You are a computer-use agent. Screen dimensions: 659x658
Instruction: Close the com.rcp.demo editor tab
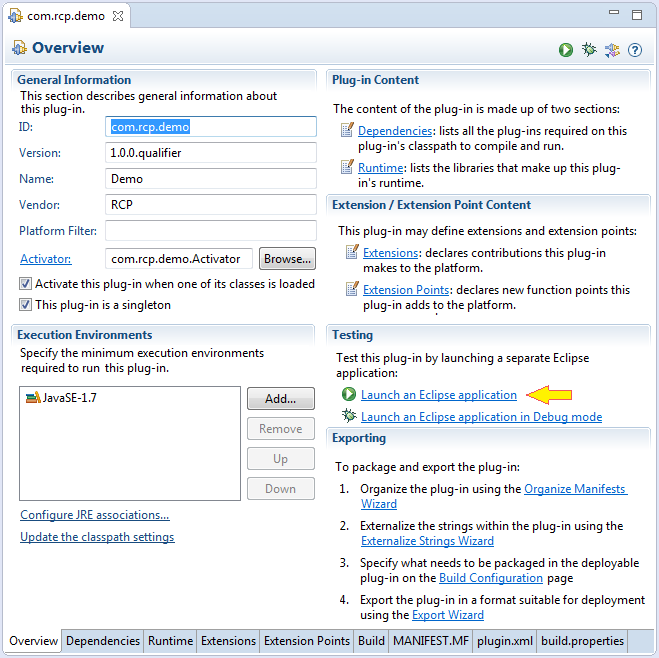point(118,16)
